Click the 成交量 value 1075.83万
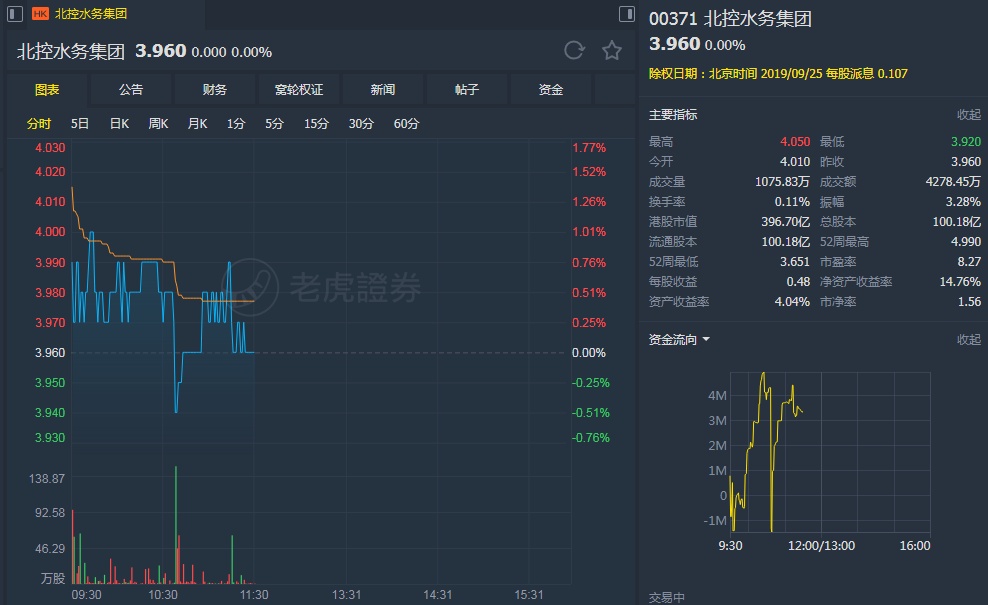The image size is (988, 605). tap(782, 182)
